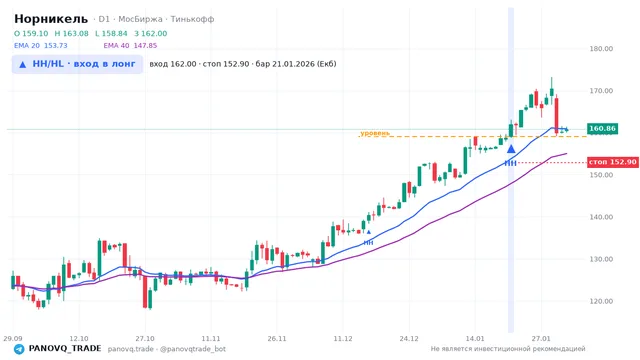Click the 12.10 date axis label
Image resolution: width=640 pixels, height=360 pixels.
tap(79, 338)
